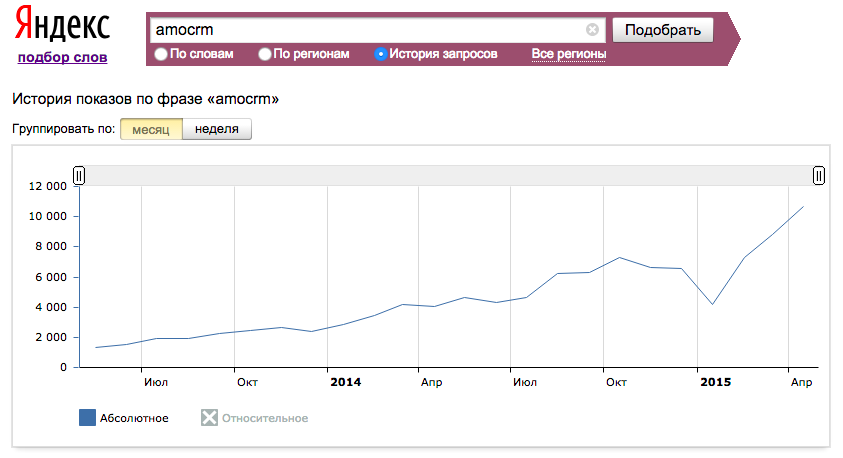The height and width of the screenshot is (458, 843).
Task: Click the left range slider handle
Action: coord(79,176)
